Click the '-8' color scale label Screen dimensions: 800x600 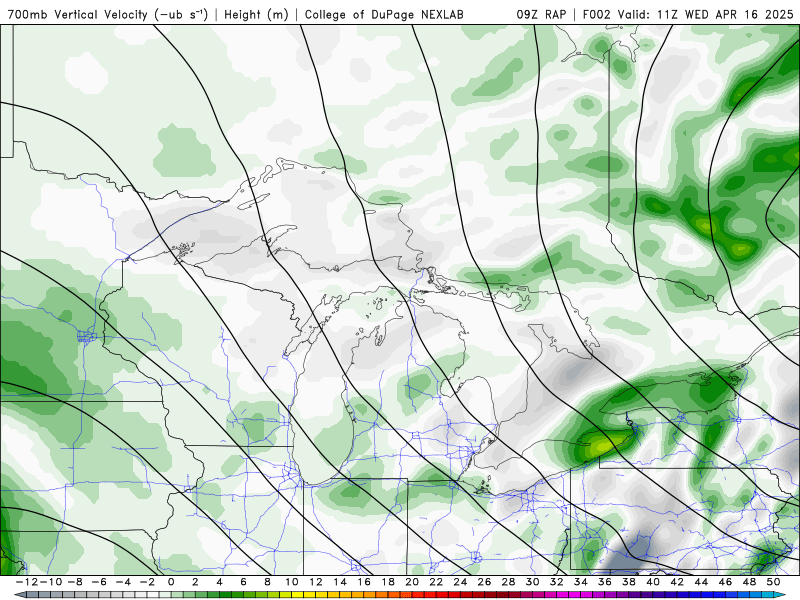pos(74,582)
